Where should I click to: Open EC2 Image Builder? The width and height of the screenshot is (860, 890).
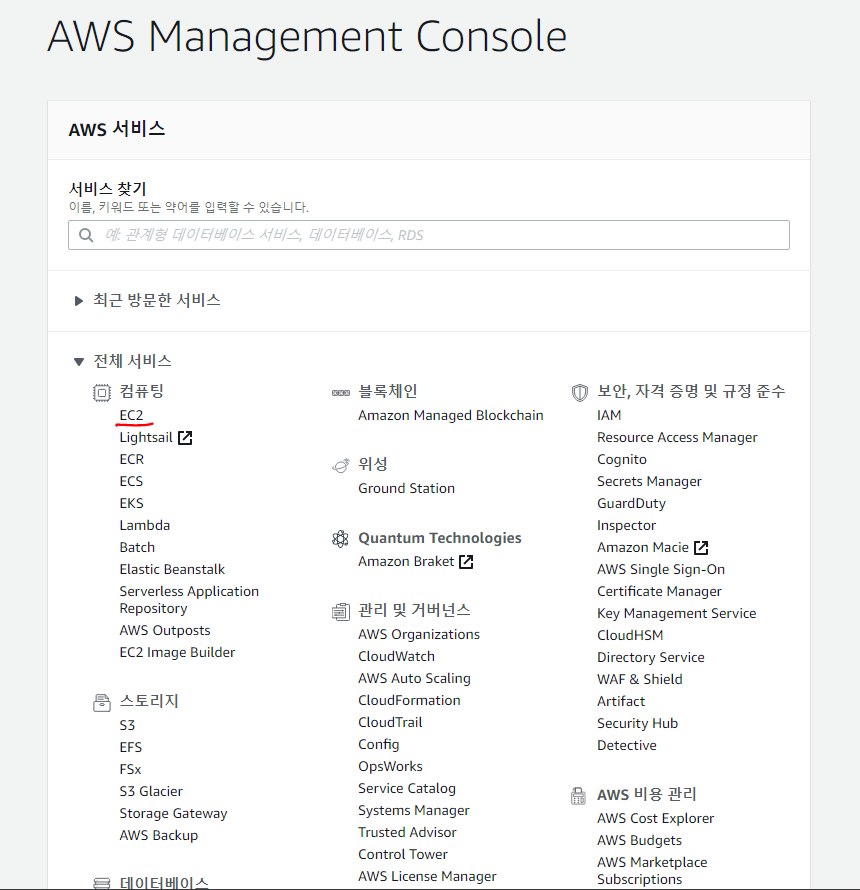[x=177, y=653]
